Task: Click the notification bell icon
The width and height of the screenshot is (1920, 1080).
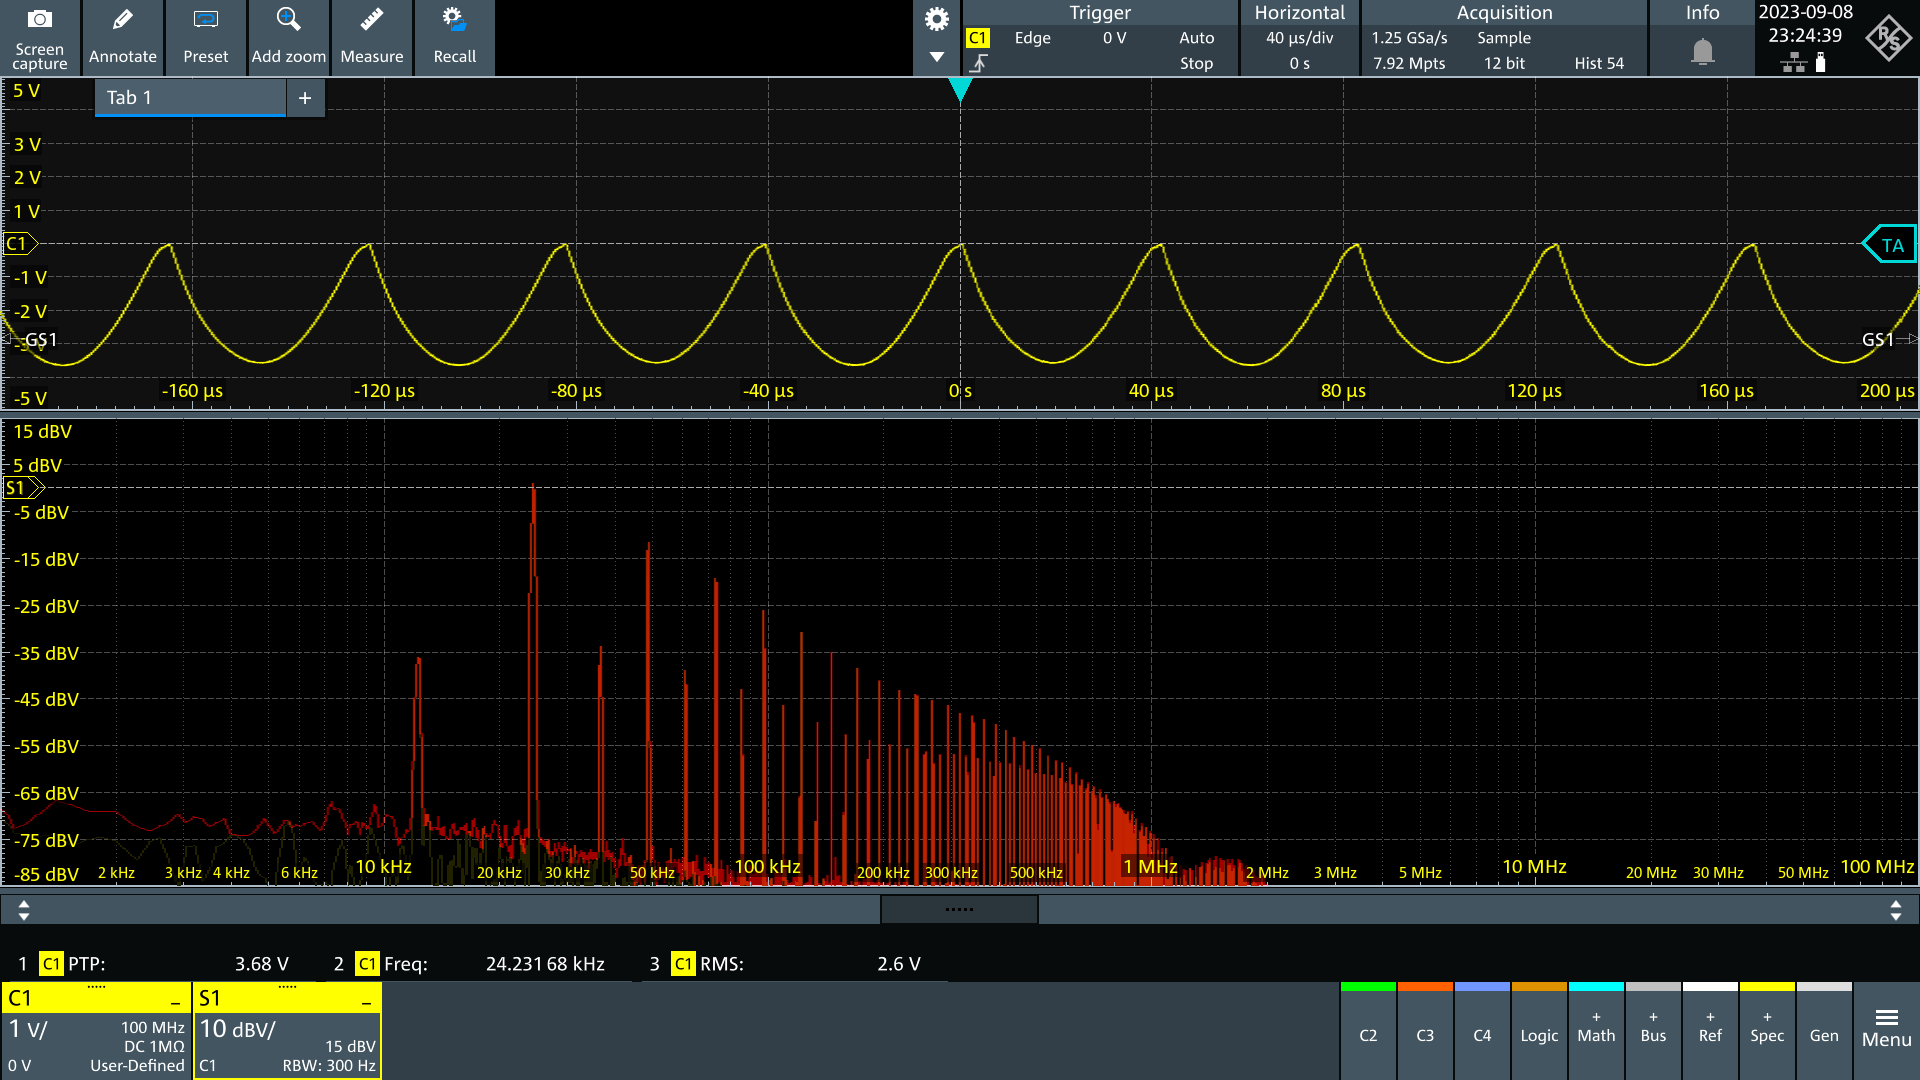Action: tap(1703, 51)
